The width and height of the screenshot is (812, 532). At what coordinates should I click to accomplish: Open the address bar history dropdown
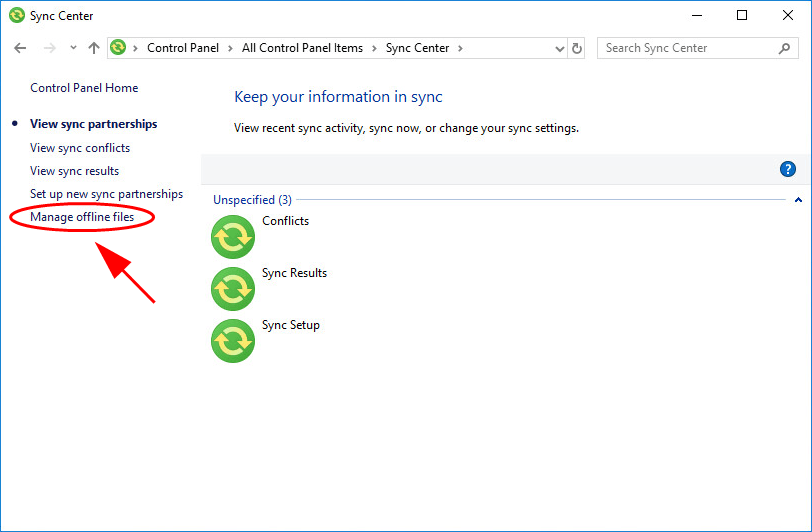coord(559,49)
